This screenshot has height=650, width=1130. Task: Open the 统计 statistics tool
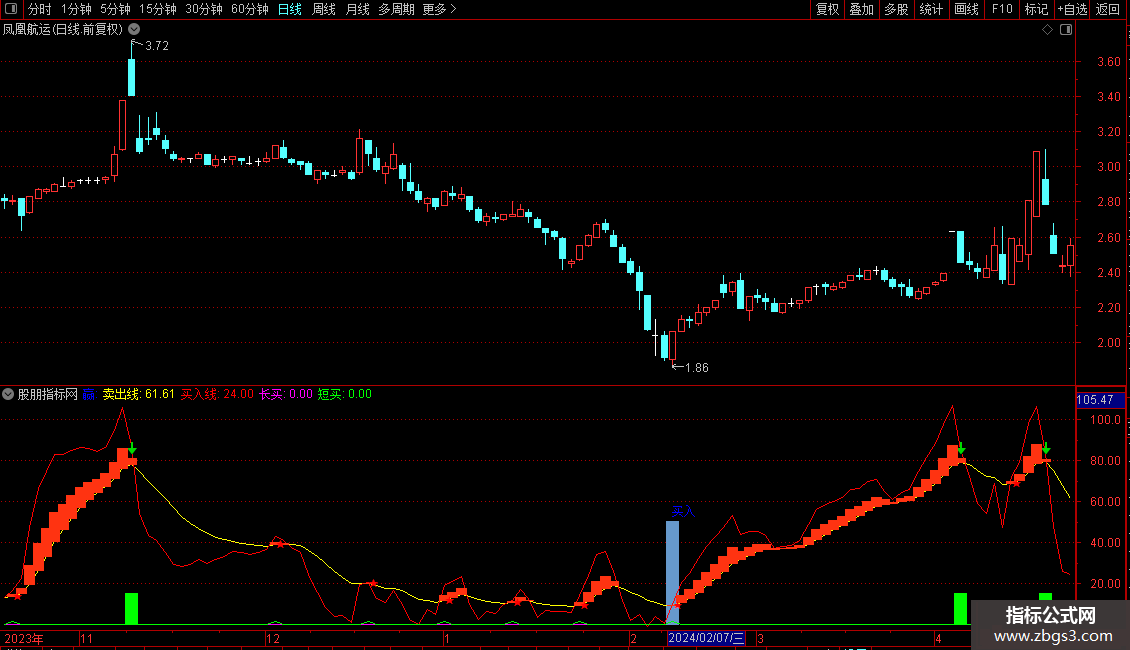(x=930, y=9)
